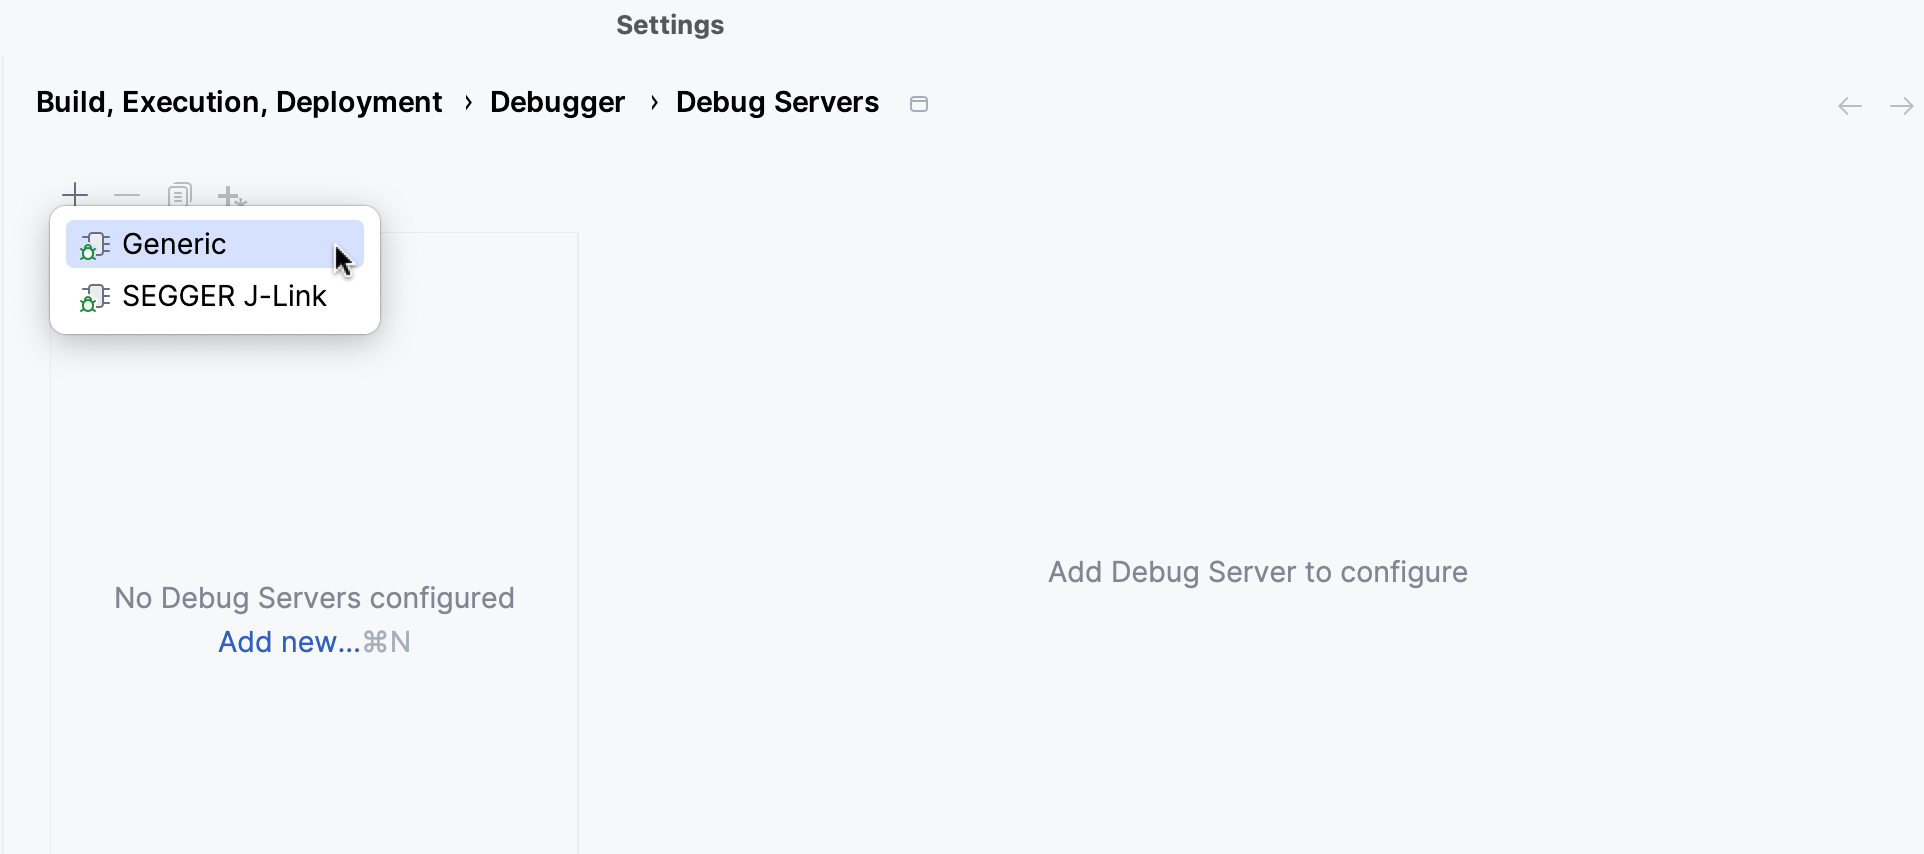Click the Generic debug server icon

[x=95, y=245]
